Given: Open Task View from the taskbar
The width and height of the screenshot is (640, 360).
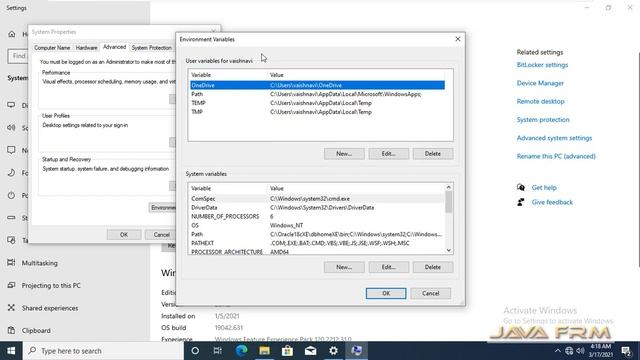Looking at the screenshot, I should (218, 351).
